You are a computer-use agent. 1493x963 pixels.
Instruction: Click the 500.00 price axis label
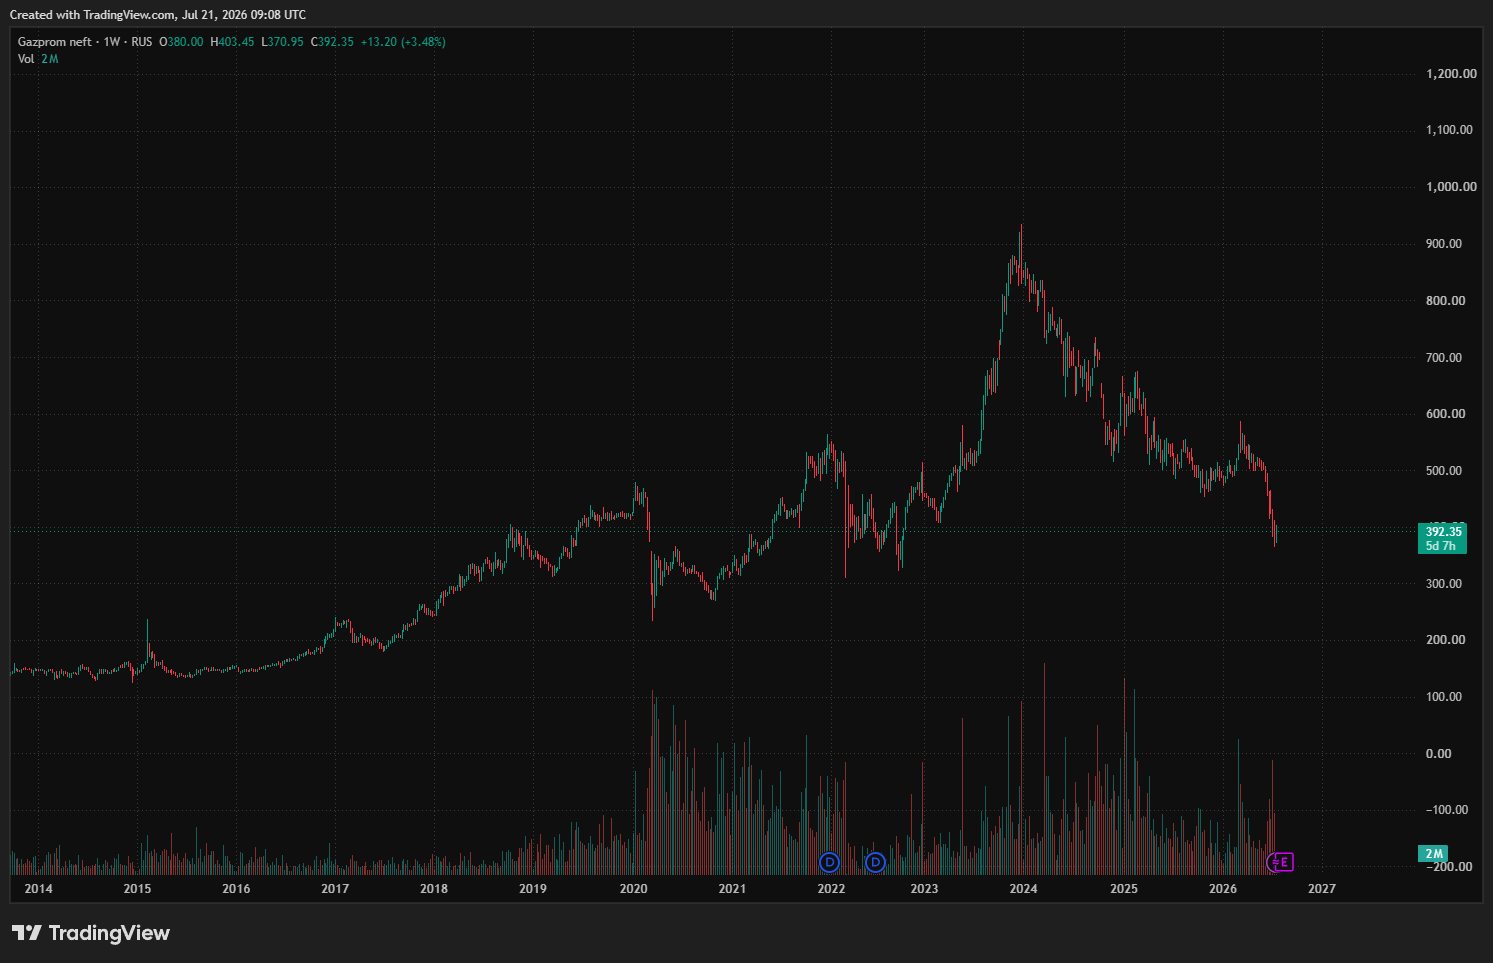[1444, 471]
